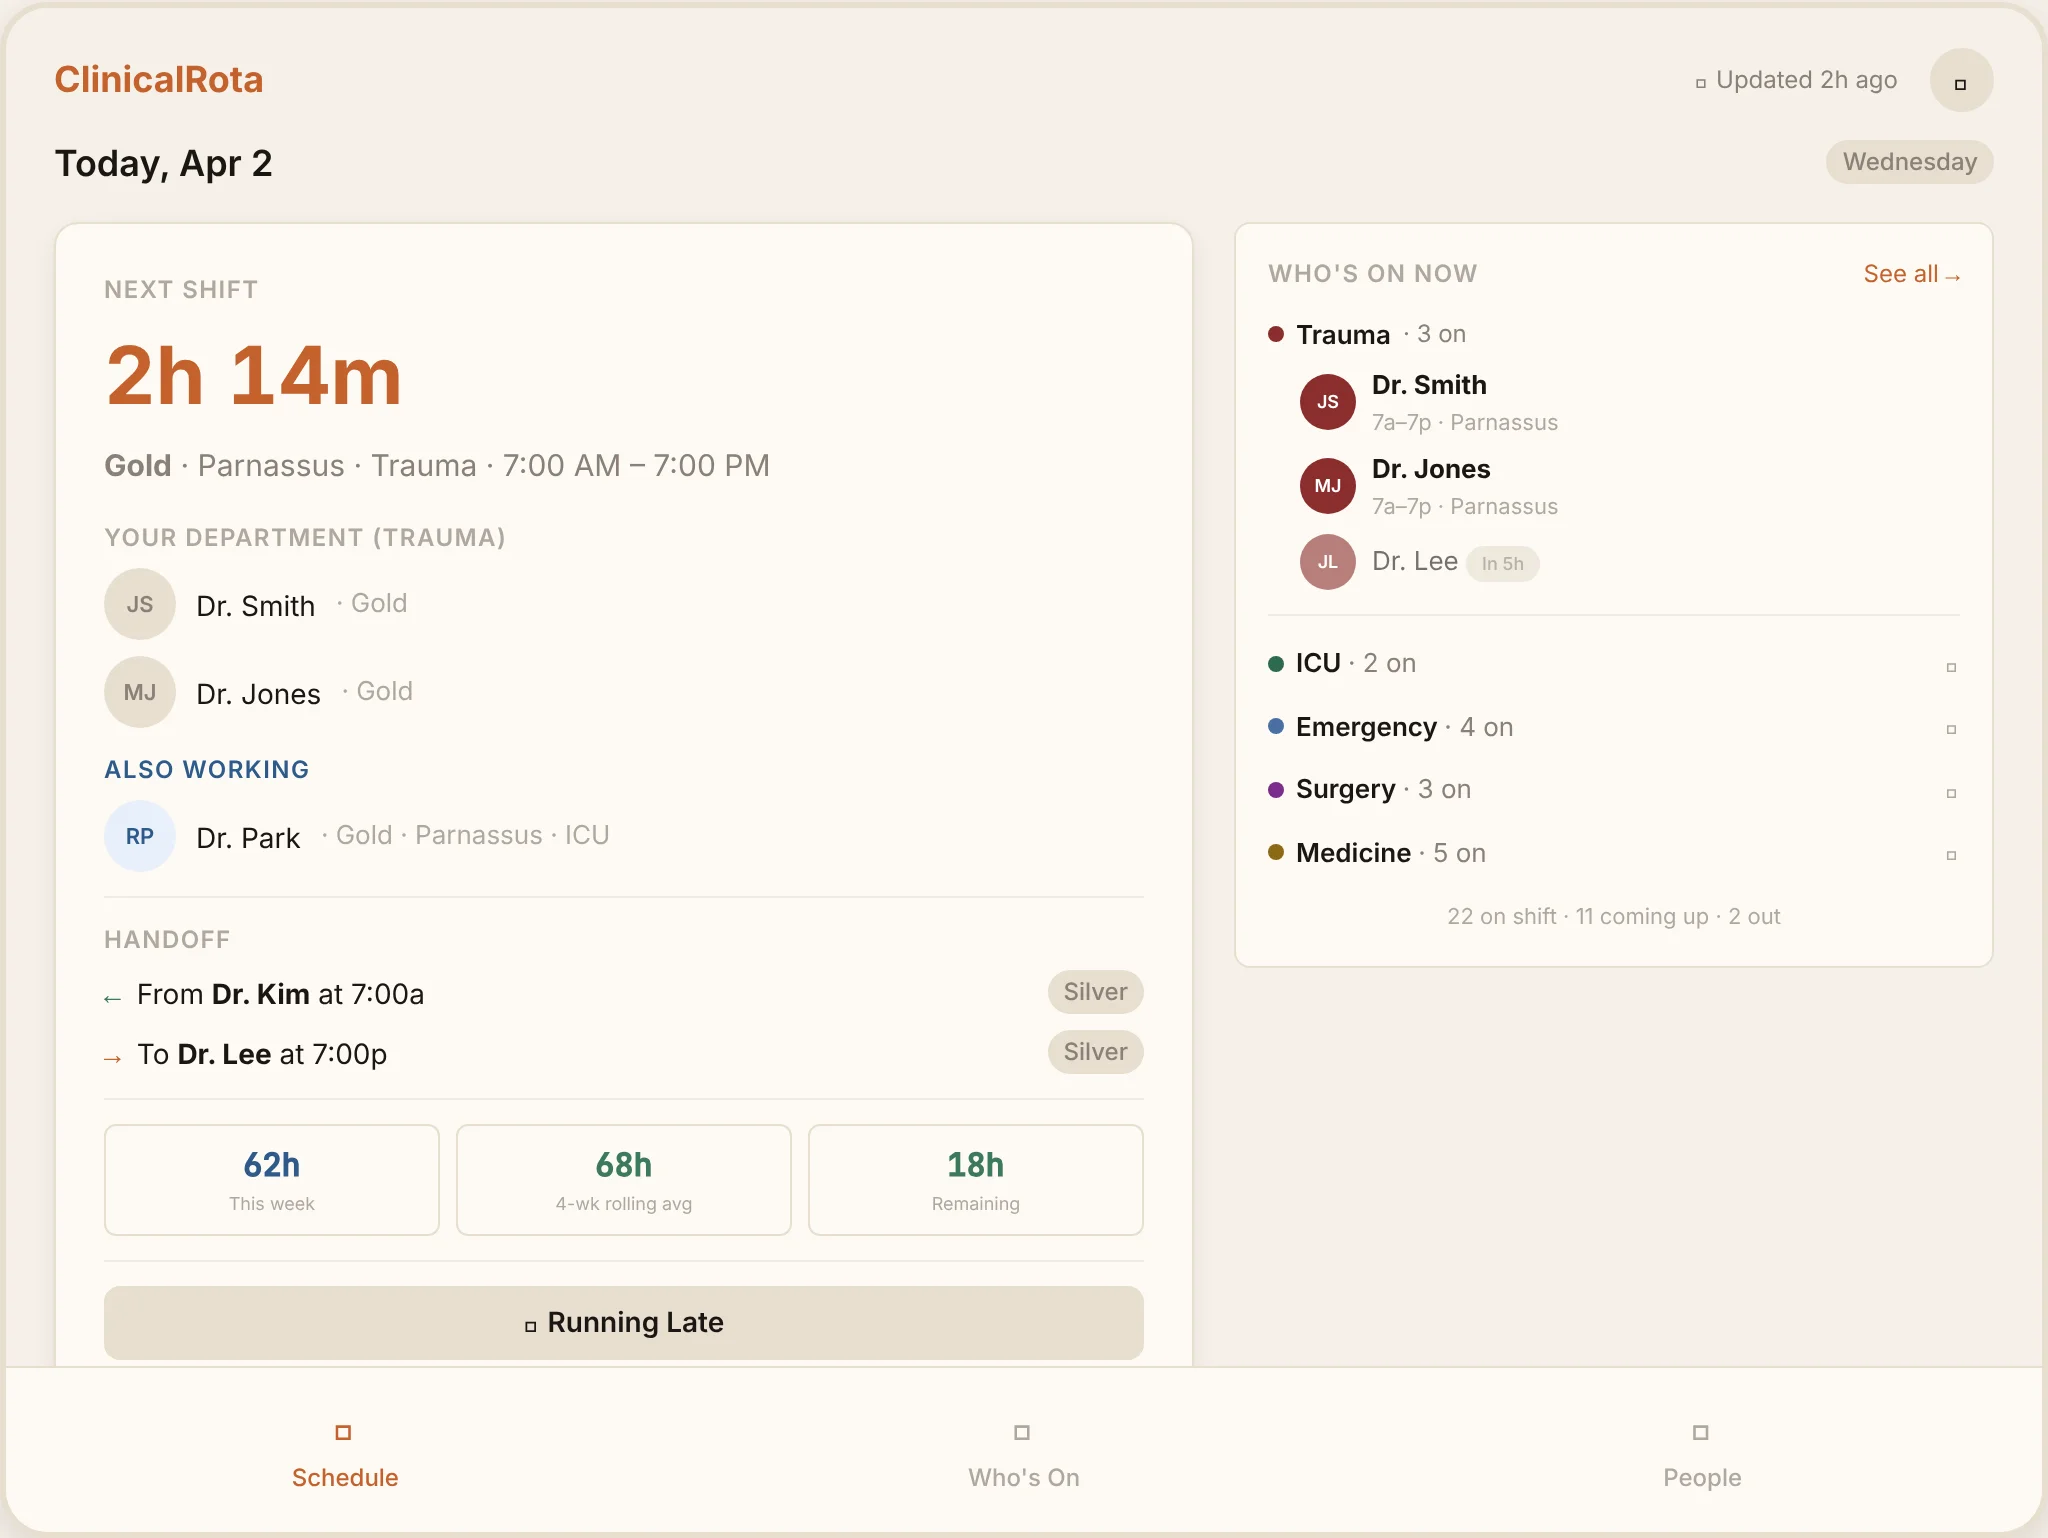2048x1538 pixels.
Task: Click Dr. Lee's JL avatar
Action: (x=1327, y=562)
